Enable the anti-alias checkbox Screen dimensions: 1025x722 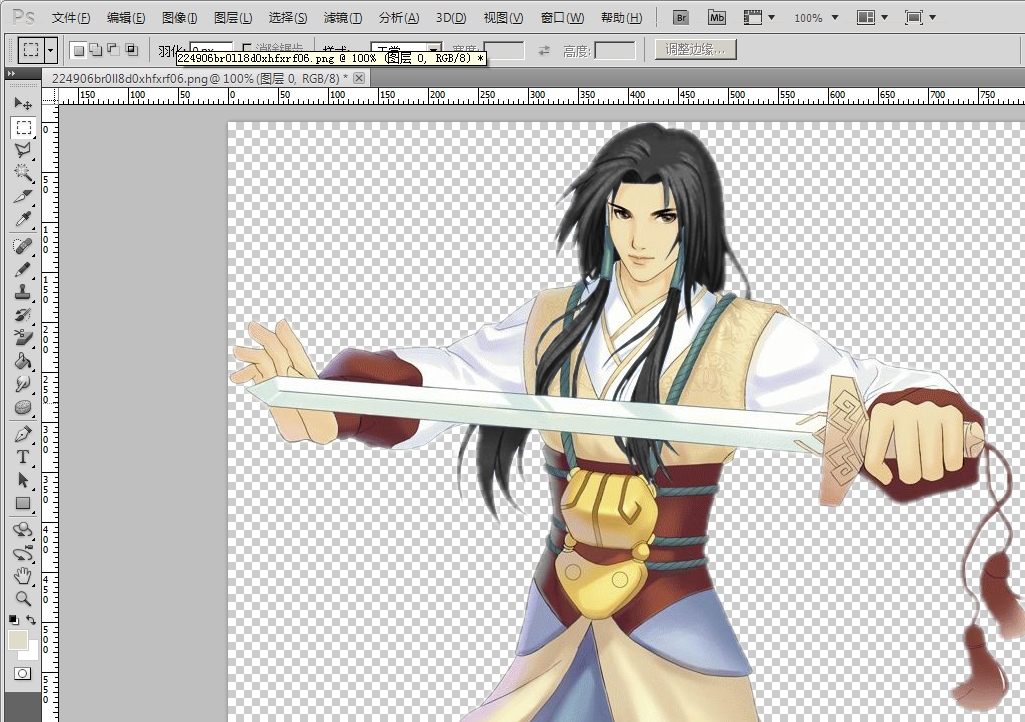point(246,48)
